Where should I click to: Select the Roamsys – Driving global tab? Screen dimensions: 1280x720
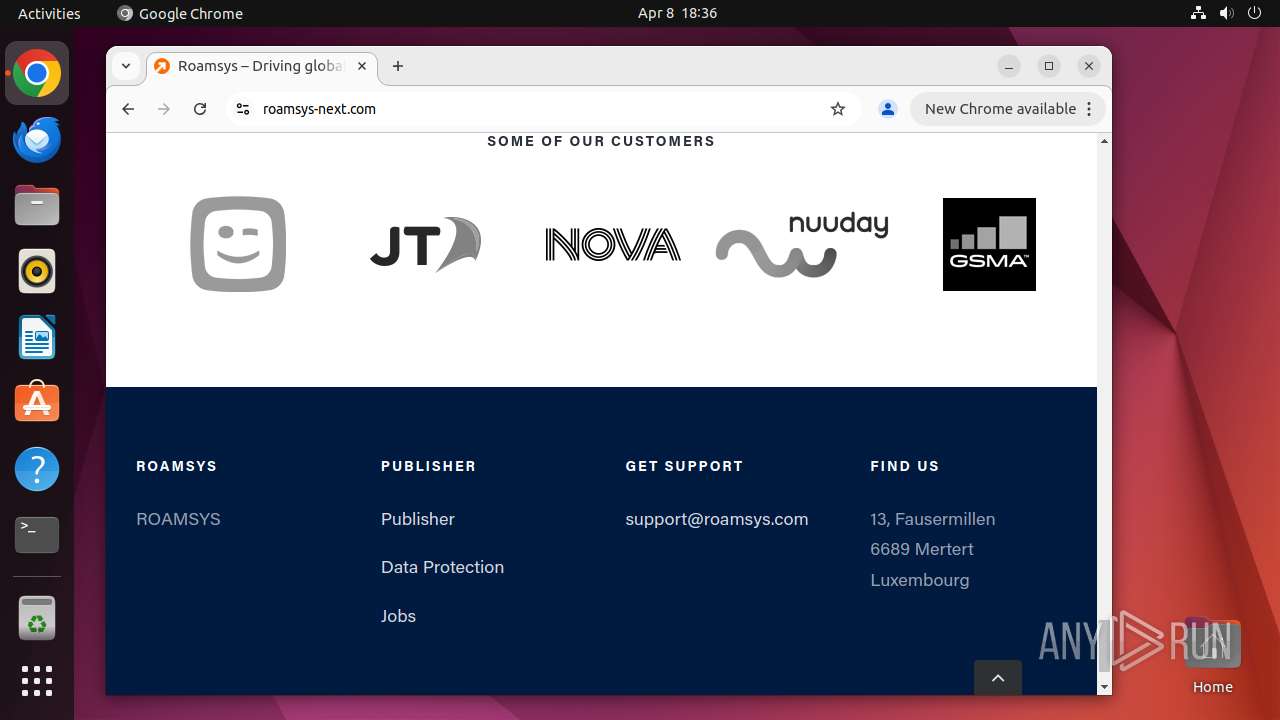[262, 66]
